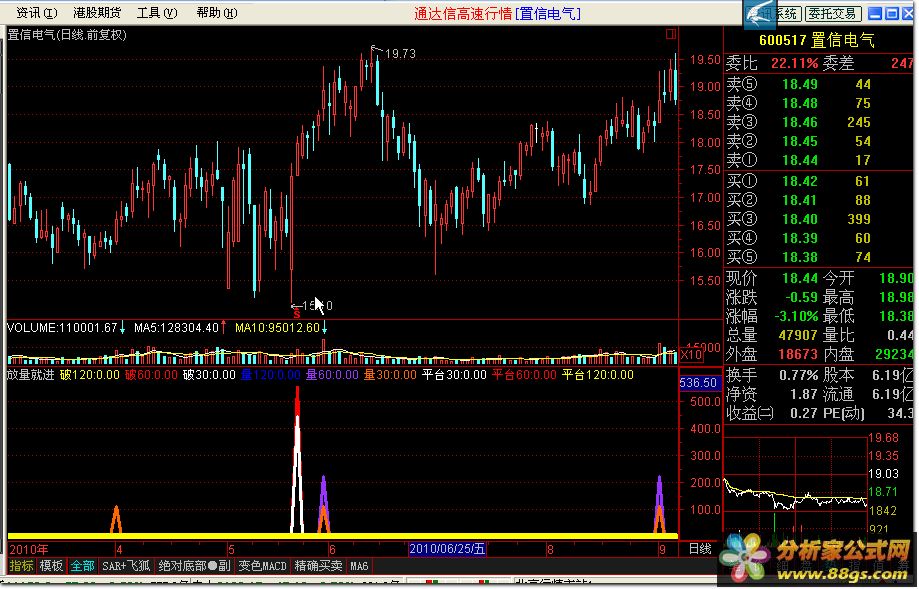Select the MA6 indicator tab
Screen dimensions: 919x589
(x=359, y=566)
